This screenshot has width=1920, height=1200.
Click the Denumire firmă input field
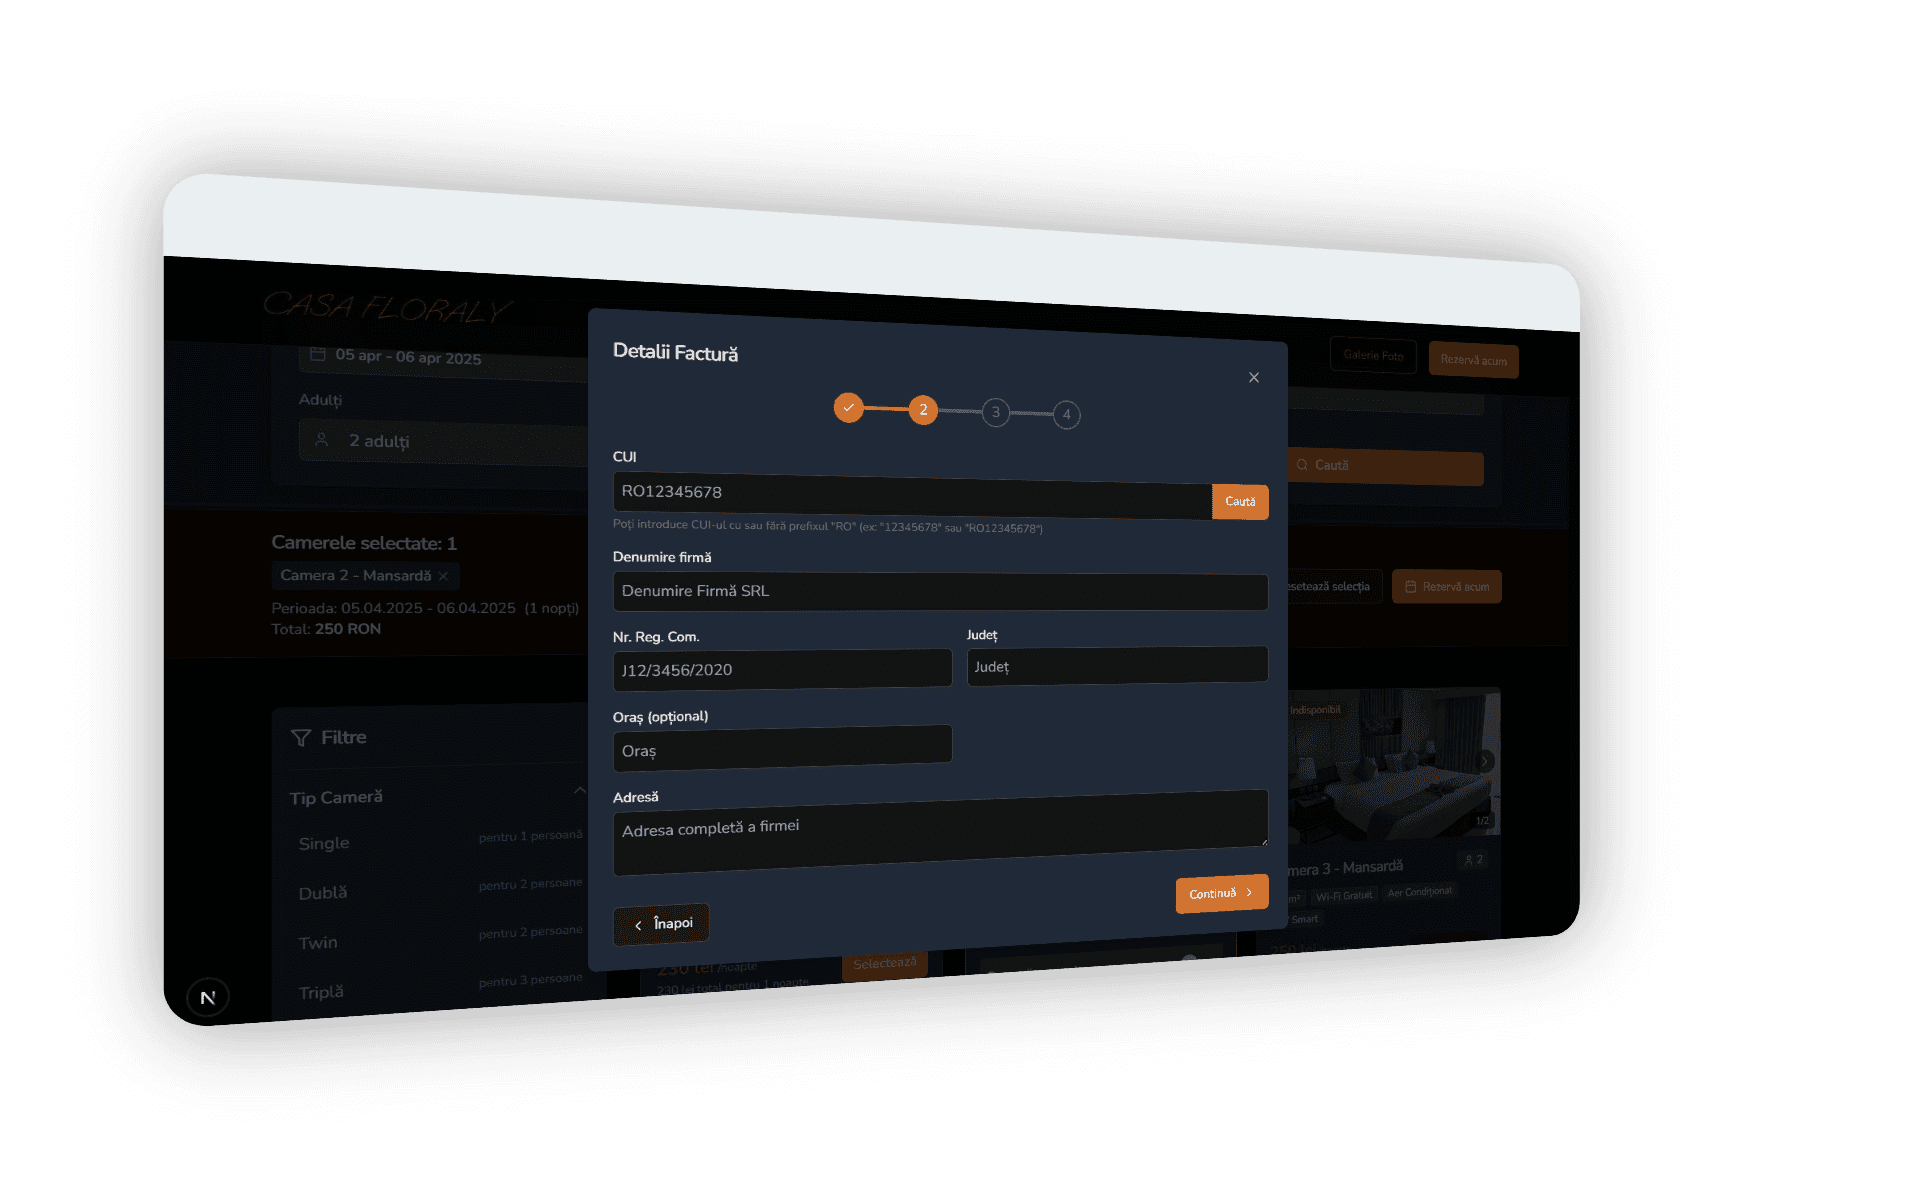[x=939, y=592]
